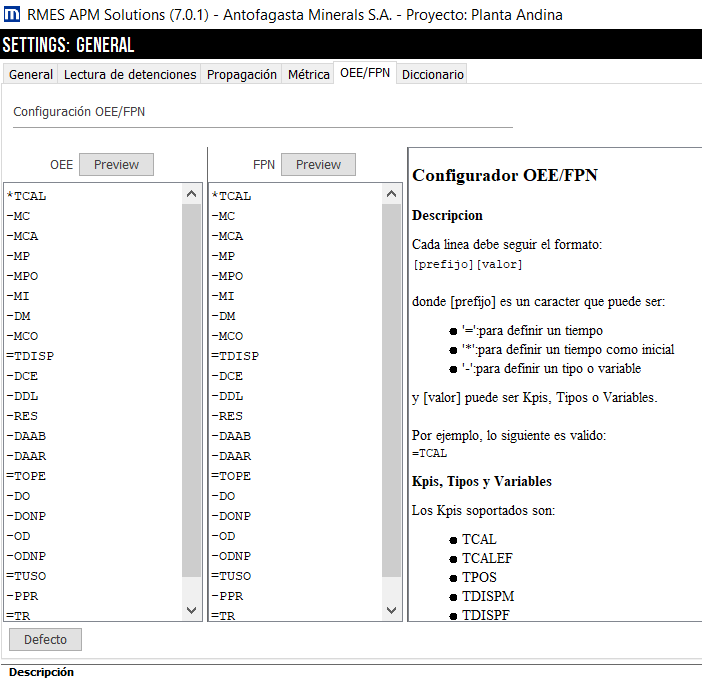The image size is (702, 686).
Task: Switch to the General tab
Action: 31,75
